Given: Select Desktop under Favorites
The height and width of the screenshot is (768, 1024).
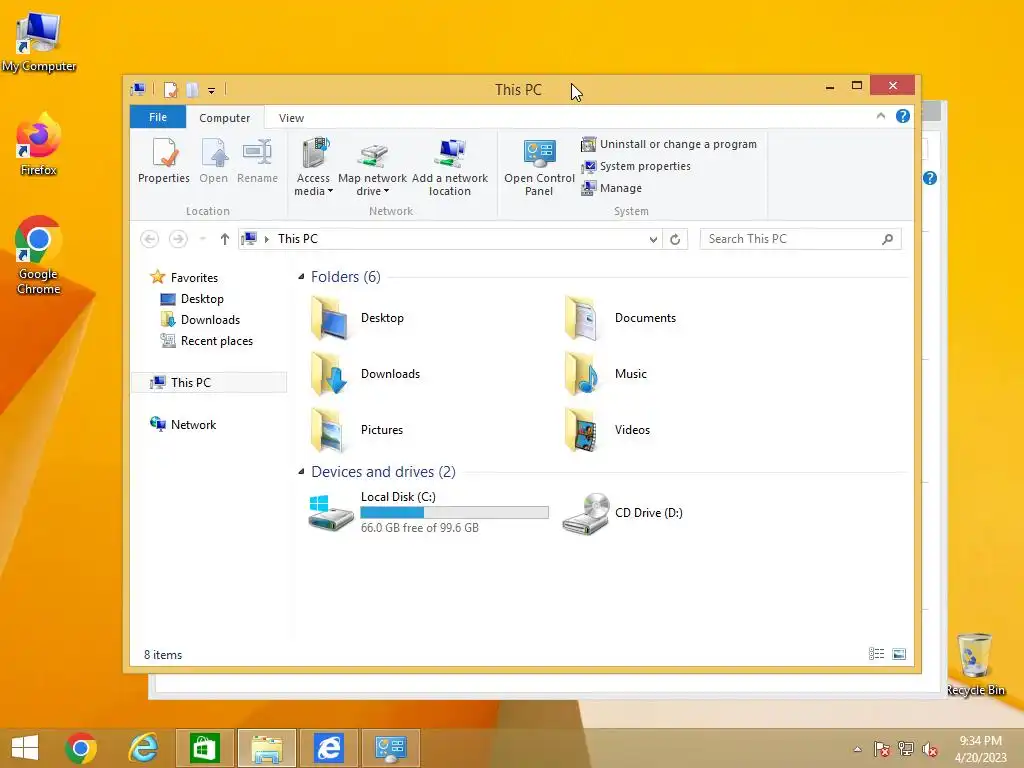Looking at the screenshot, I should point(192,299).
